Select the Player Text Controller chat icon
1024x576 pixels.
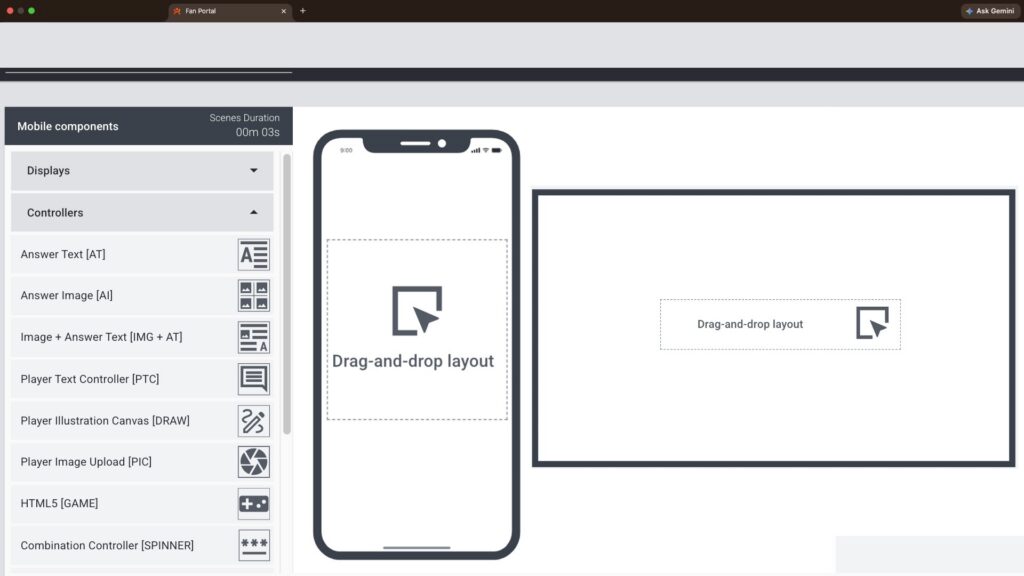coord(253,379)
